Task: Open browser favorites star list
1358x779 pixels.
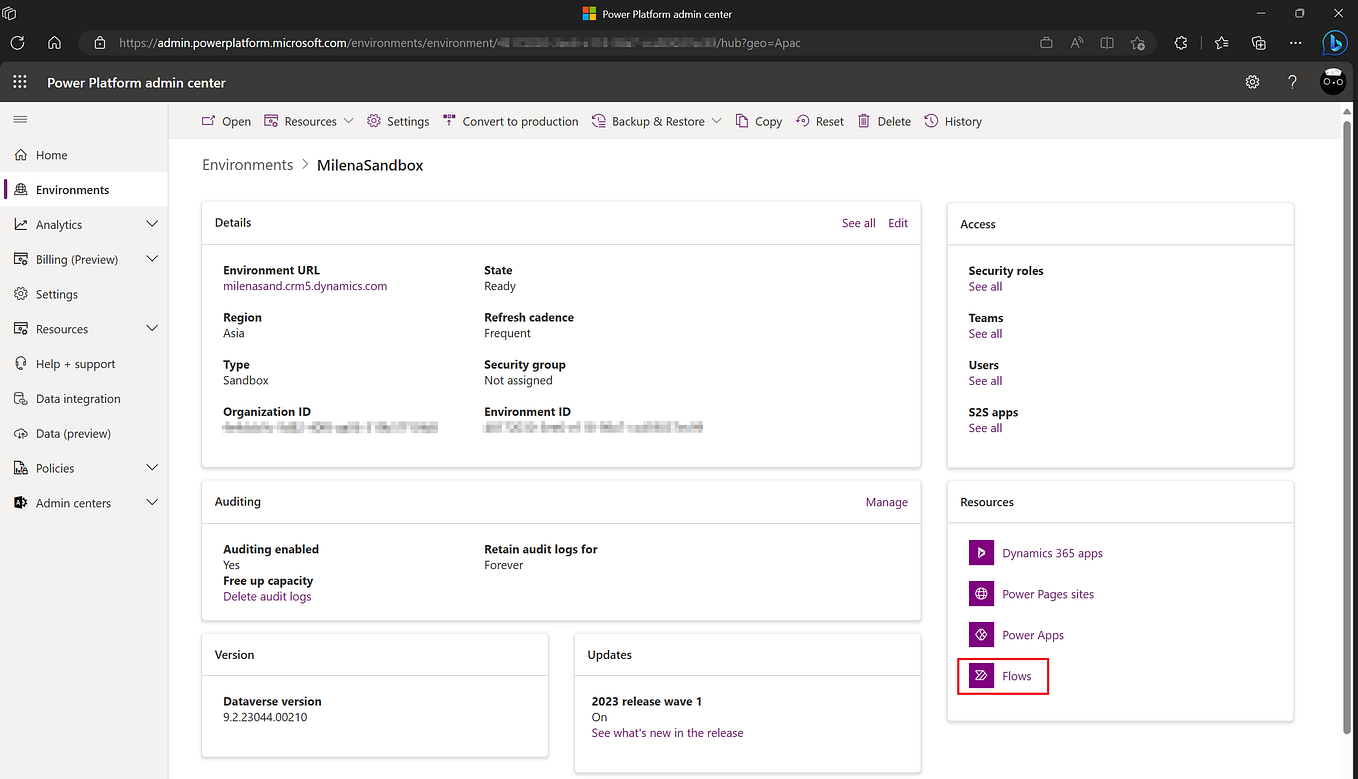Action: (x=1222, y=43)
